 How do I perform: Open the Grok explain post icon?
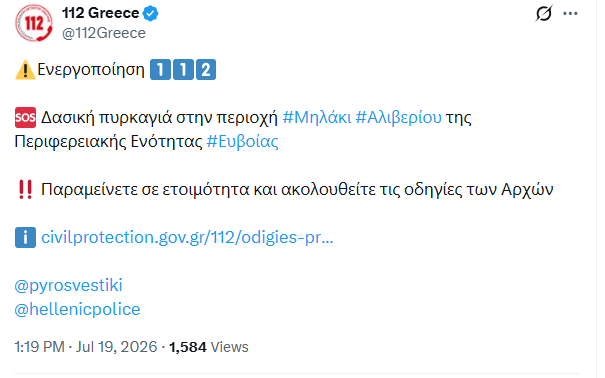pyautogui.click(x=544, y=14)
